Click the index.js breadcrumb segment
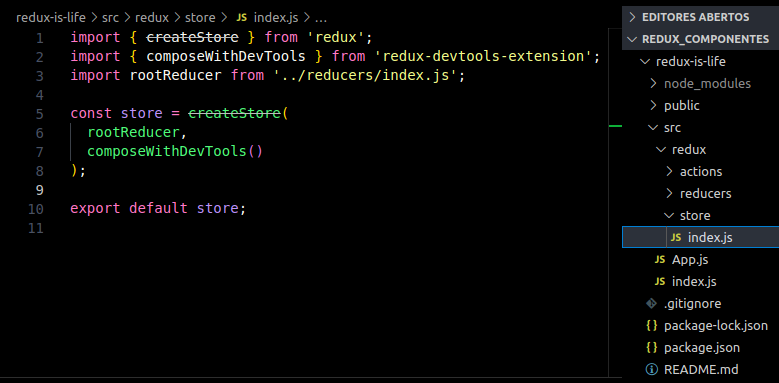This screenshot has height=383, width=779. [x=276, y=18]
